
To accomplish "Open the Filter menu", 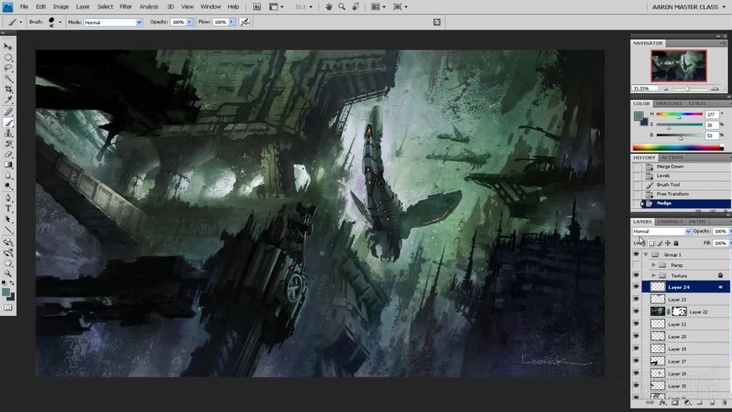I will tap(126, 7).
